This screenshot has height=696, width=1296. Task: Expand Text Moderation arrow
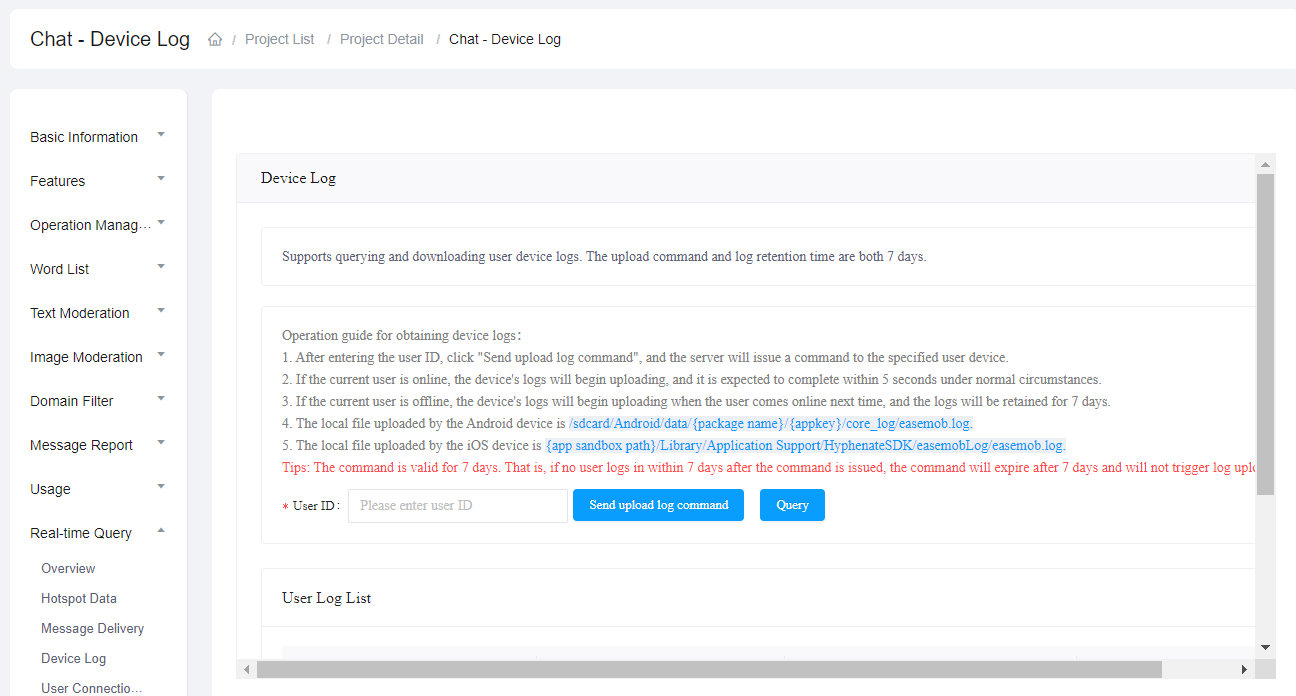[x=161, y=310]
